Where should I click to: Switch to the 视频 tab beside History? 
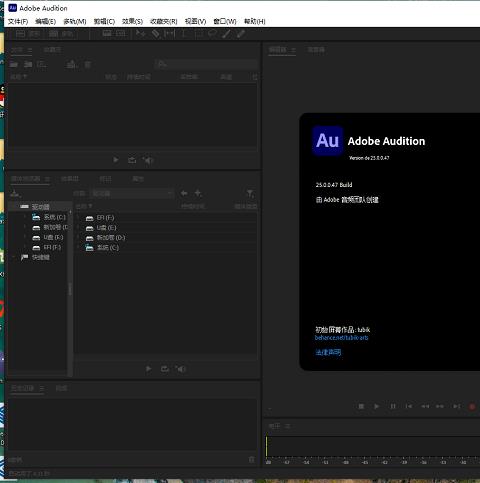[x=61, y=388]
